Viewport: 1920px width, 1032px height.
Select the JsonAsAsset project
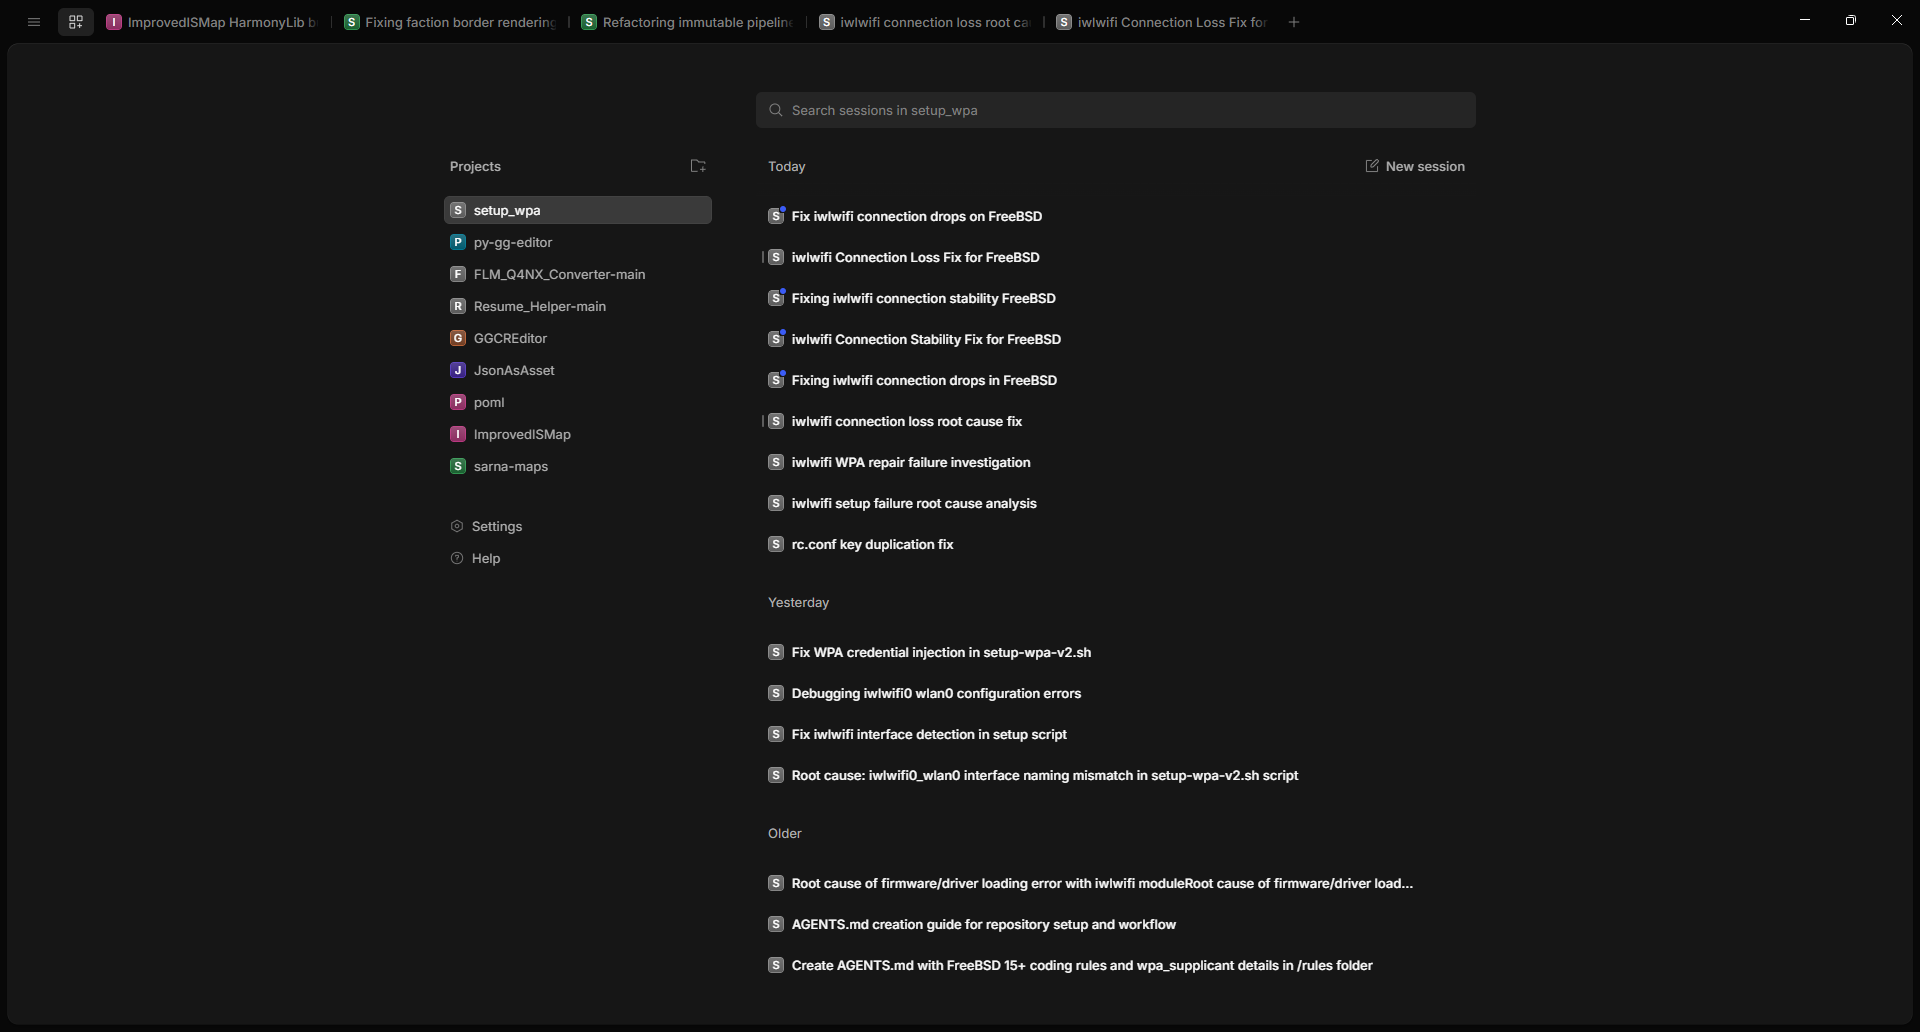coord(578,370)
